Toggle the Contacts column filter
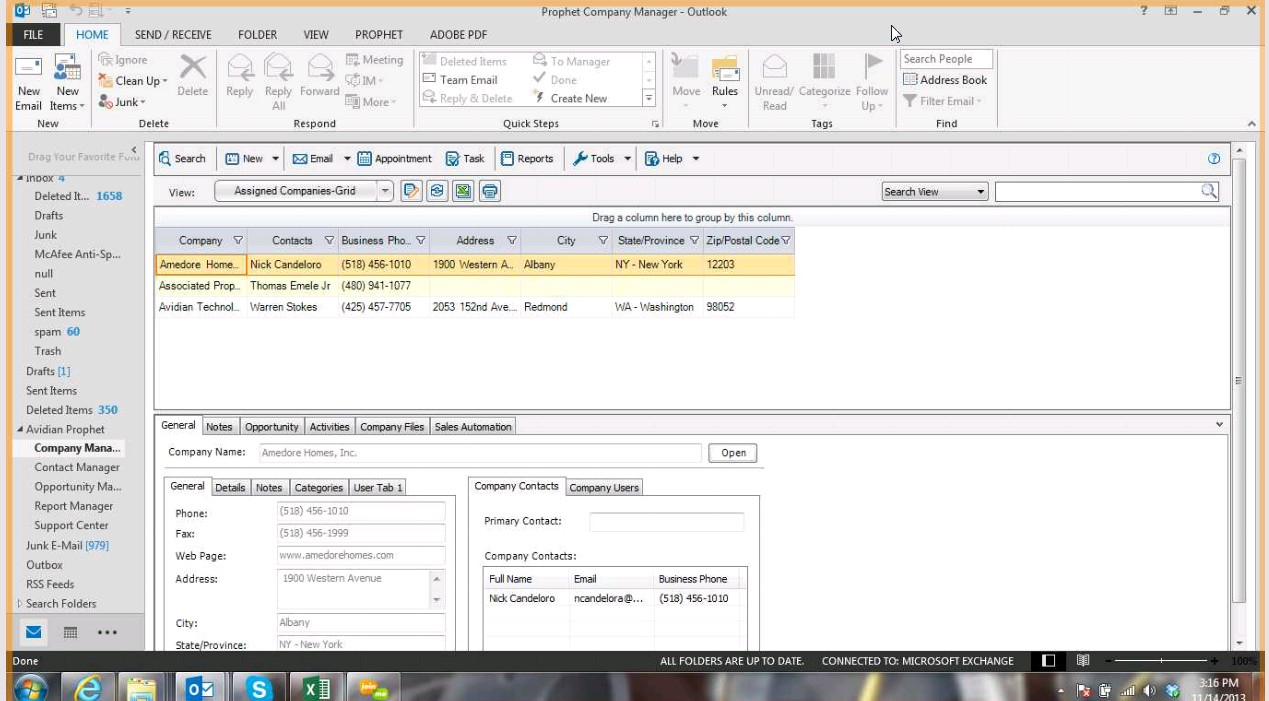 pyautogui.click(x=329, y=241)
